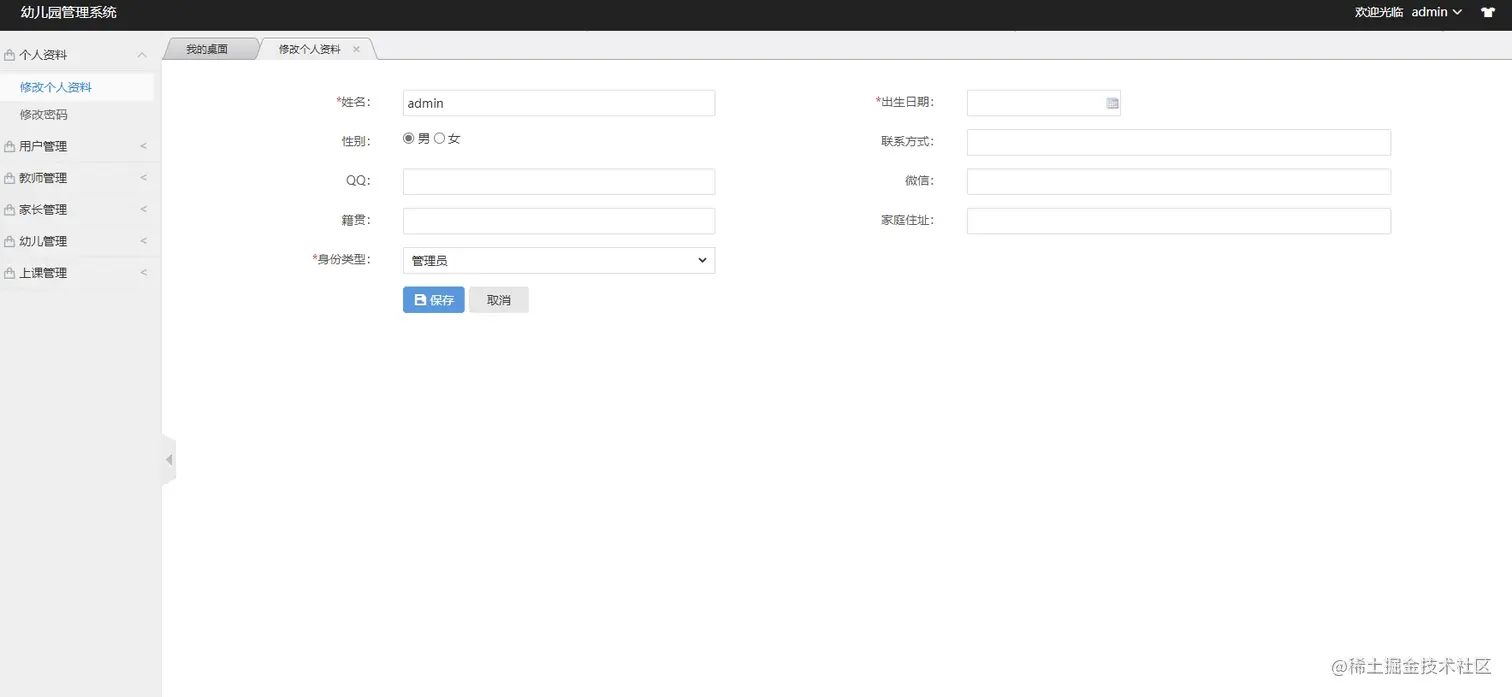The width and height of the screenshot is (1512, 697).
Task: Close the 修改个人资料 tab with its x
Action: tap(356, 49)
